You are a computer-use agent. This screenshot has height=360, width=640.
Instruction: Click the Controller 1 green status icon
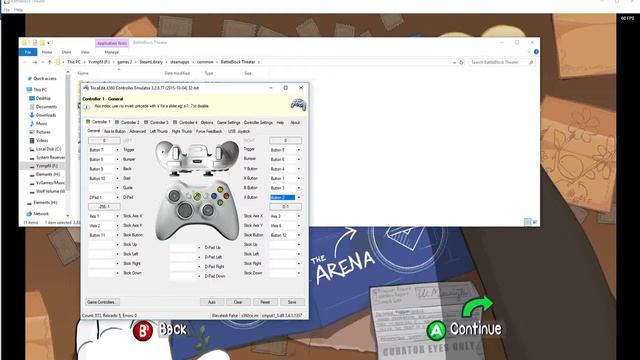click(x=88, y=122)
